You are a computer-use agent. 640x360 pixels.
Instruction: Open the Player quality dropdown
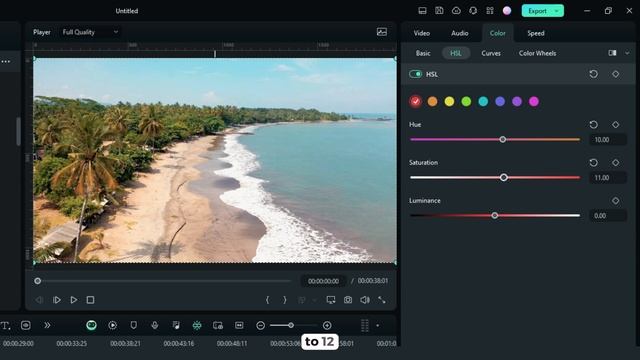point(90,32)
